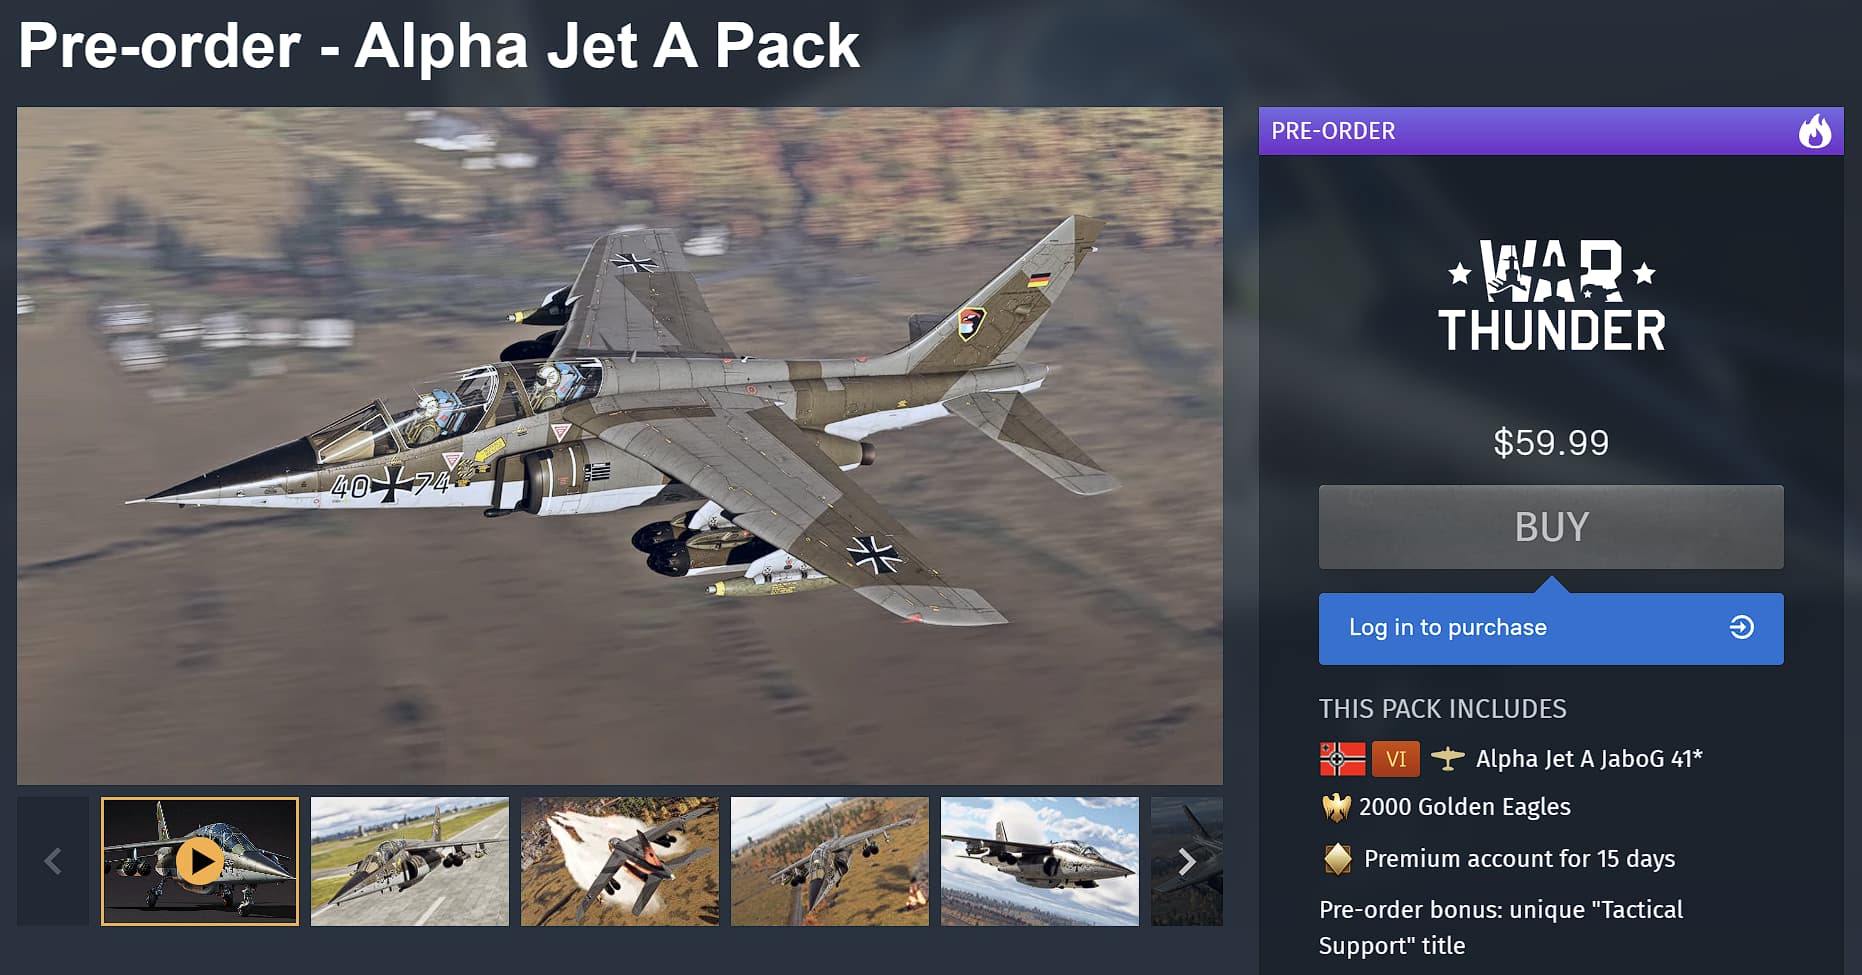Click the aircraft type icon beside Alpha Jet A
The width and height of the screenshot is (1862, 975).
[1447, 759]
